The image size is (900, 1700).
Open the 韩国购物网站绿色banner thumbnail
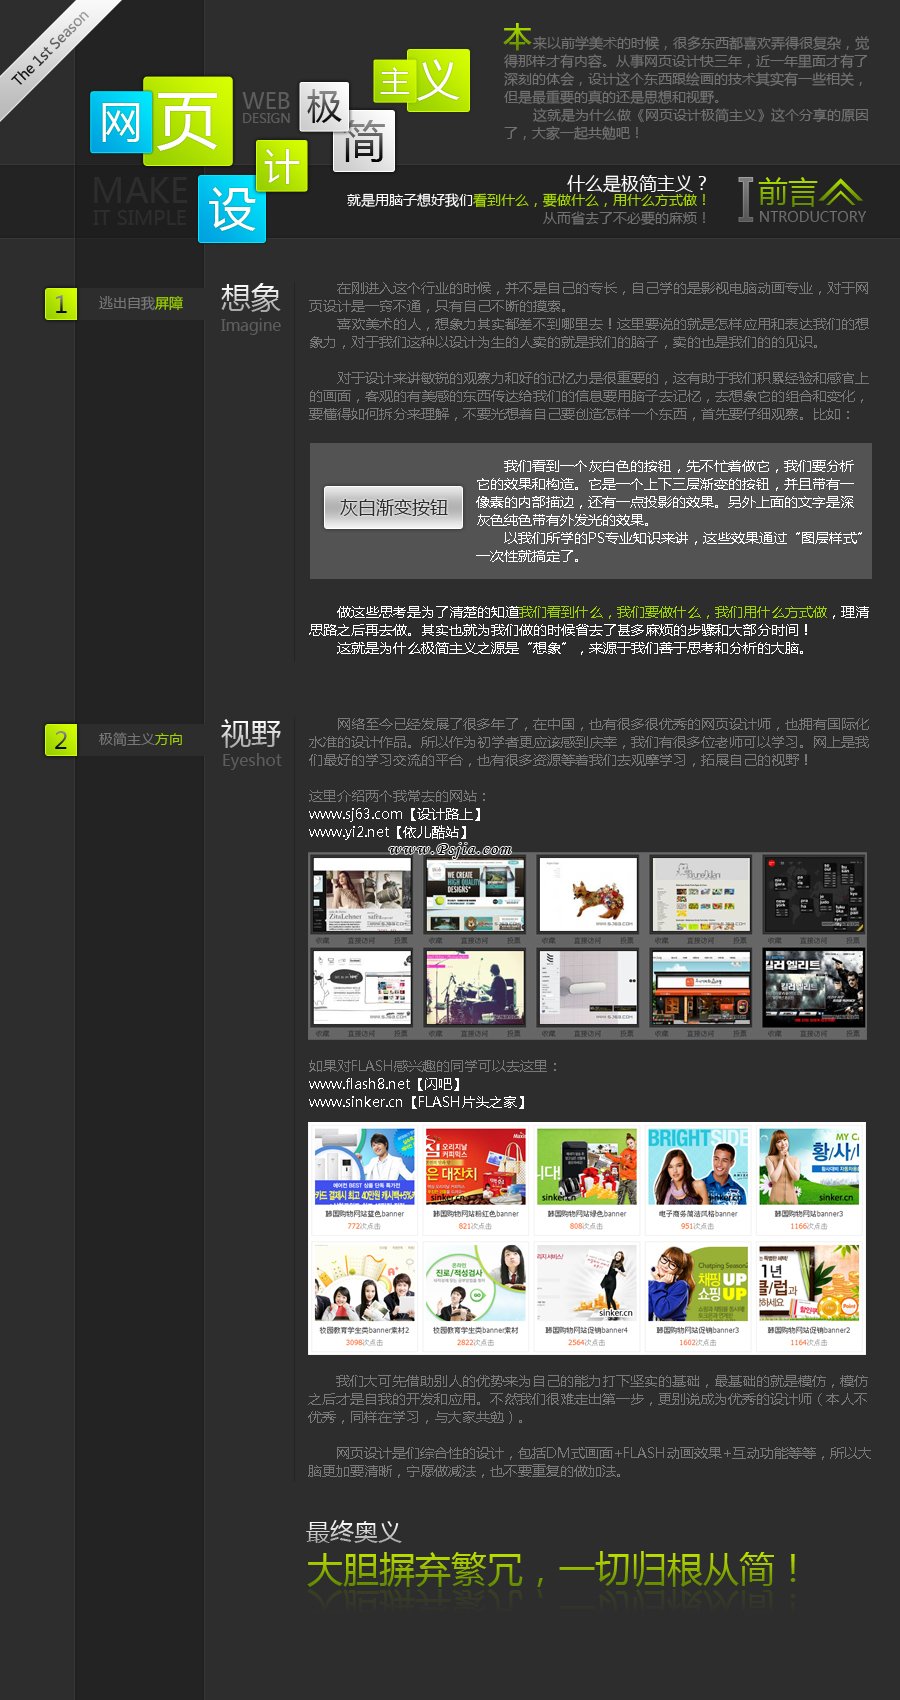pyautogui.click(x=587, y=1167)
